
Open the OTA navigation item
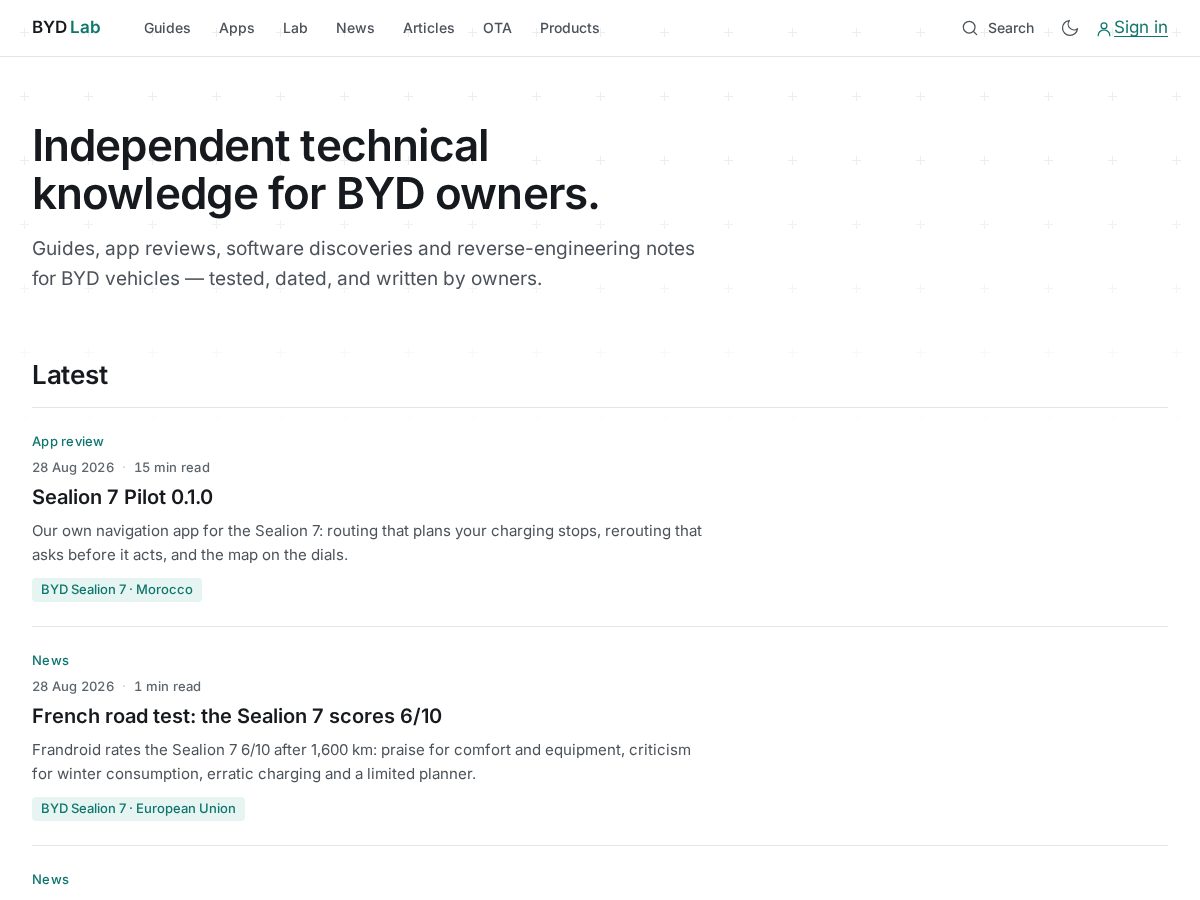(x=497, y=28)
